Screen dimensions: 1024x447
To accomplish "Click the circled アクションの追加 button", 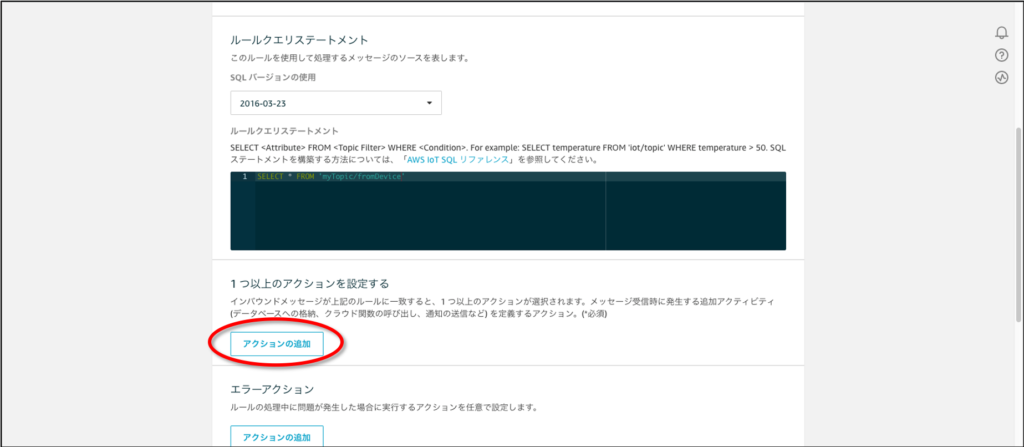I will click(x=277, y=343).
